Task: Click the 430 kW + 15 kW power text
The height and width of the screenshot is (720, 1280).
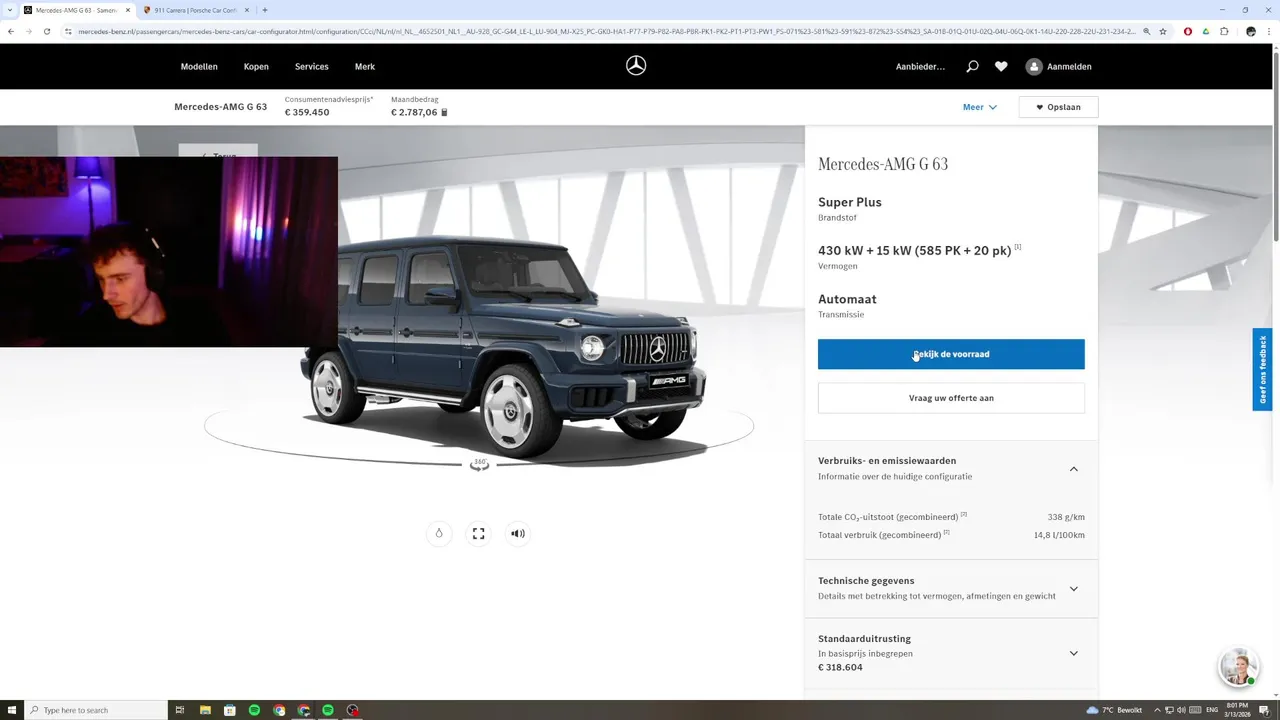Action: [914, 250]
